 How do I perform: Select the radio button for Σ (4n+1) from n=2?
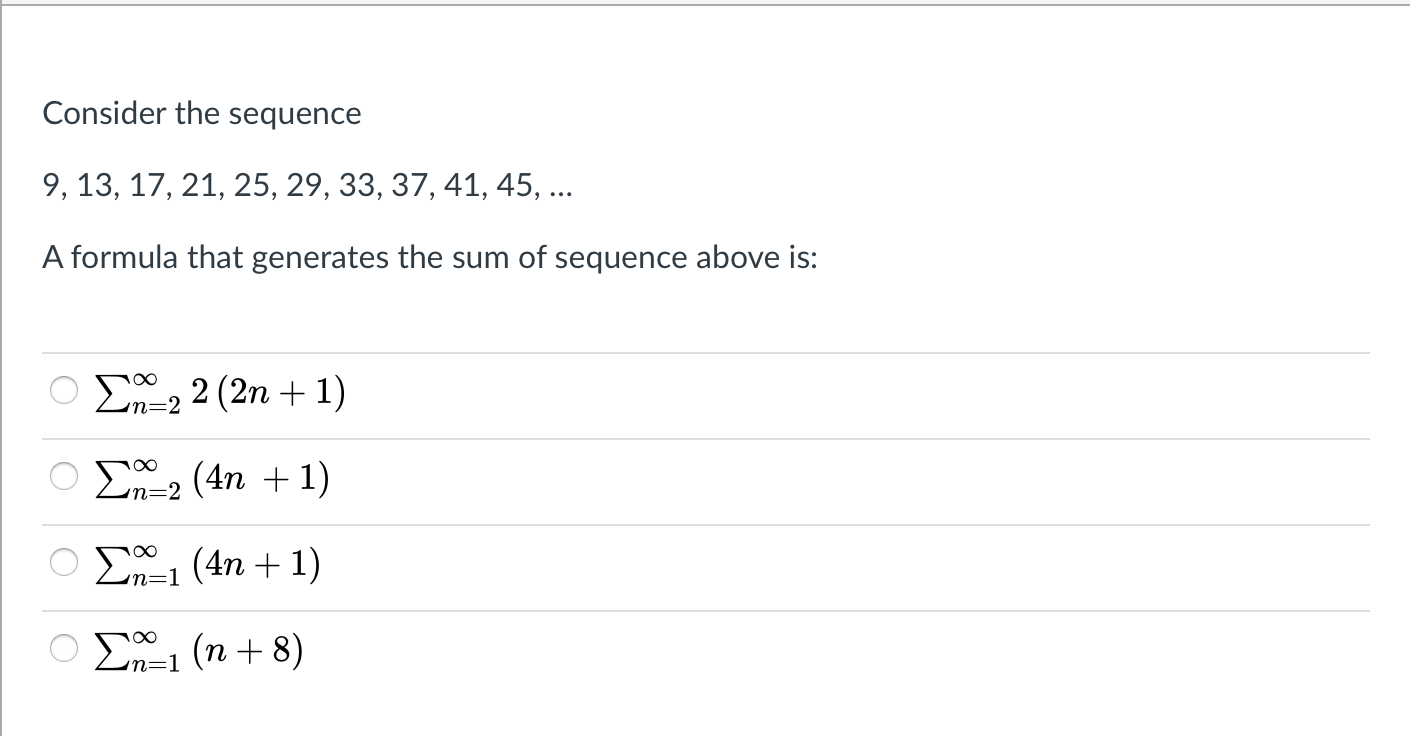tap(63, 477)
